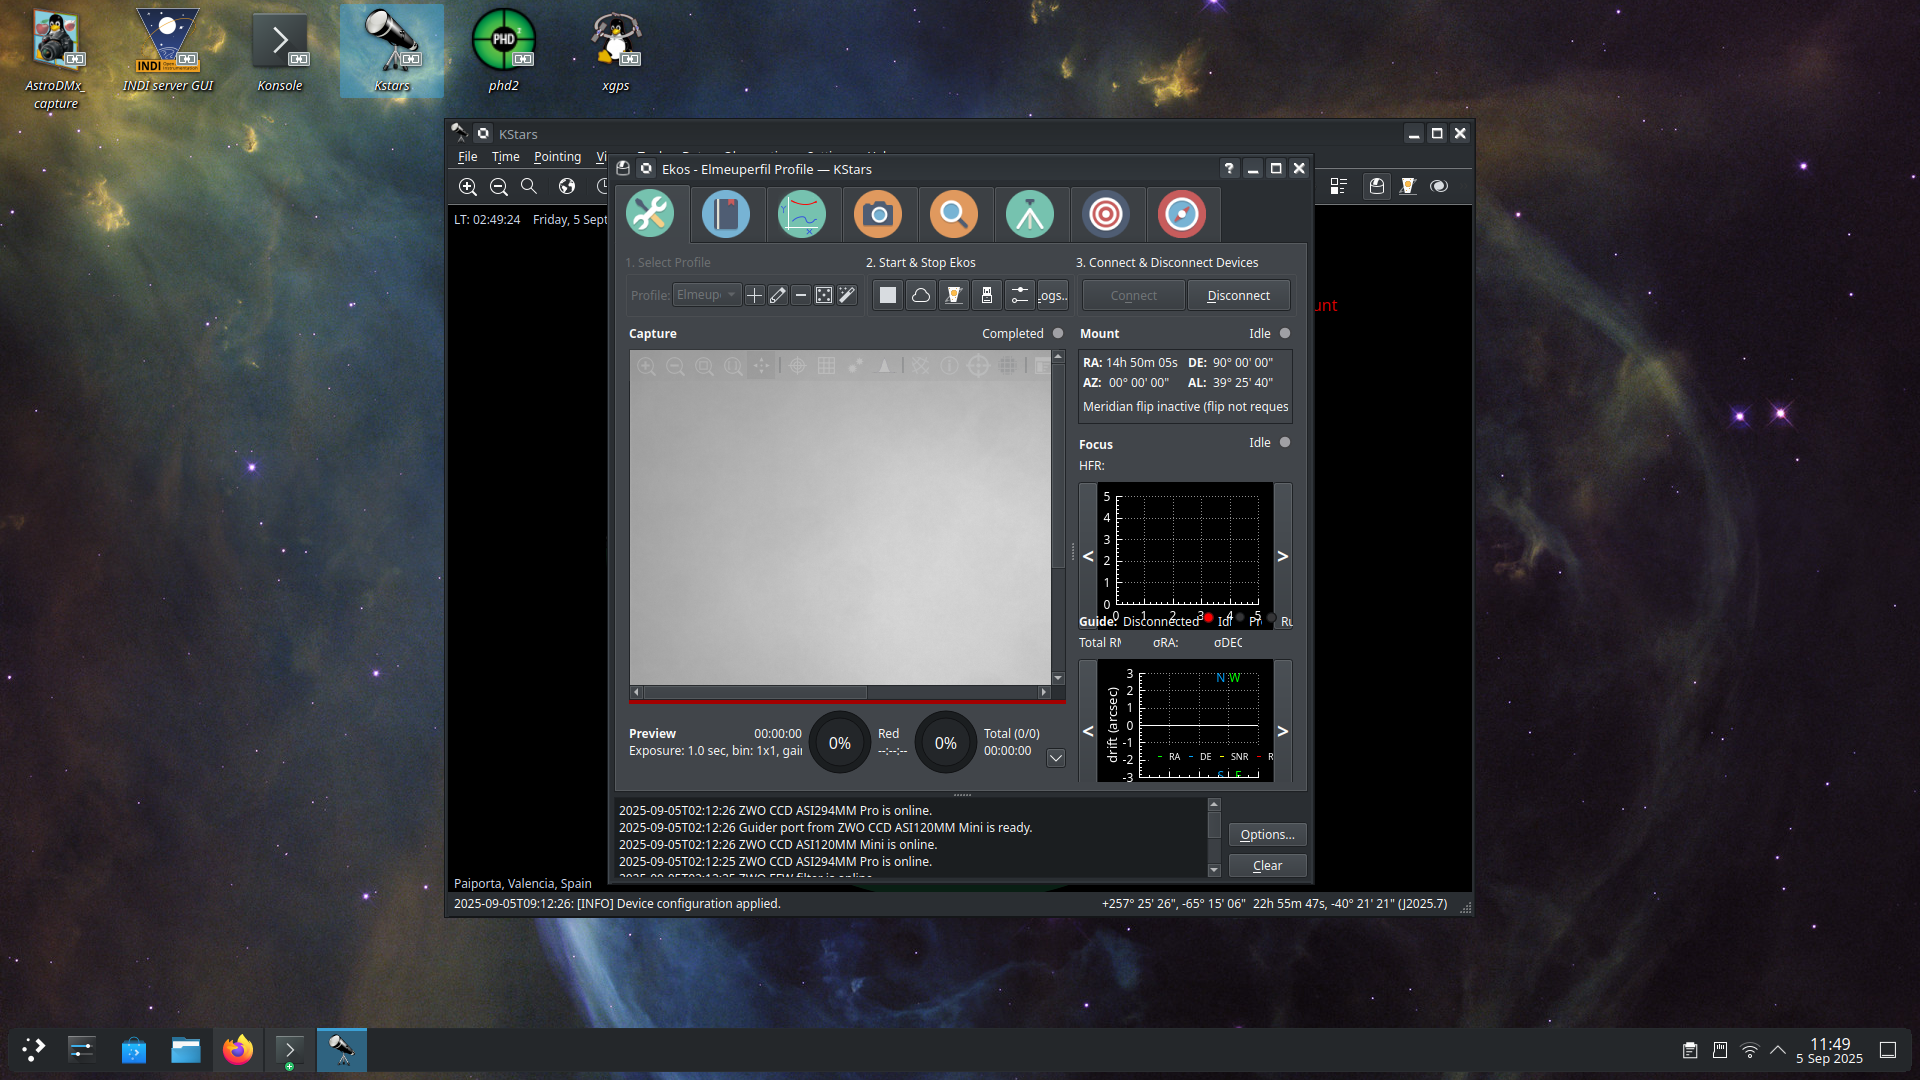This screenshot has width=1920, height=1080.
Task: Click KStars find object magnifier icon
Action: pyautogui.click(x=529, y=187)
